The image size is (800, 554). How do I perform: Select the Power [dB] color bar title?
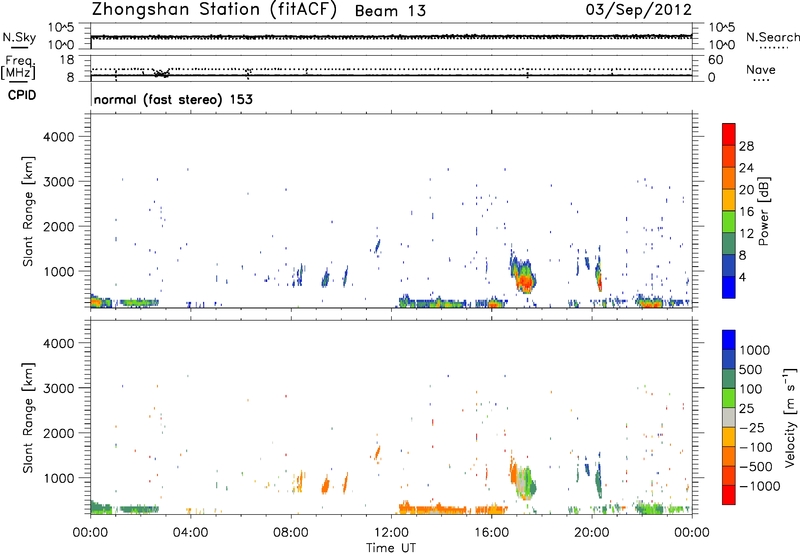pyautogui.click(x=764, y=211)
